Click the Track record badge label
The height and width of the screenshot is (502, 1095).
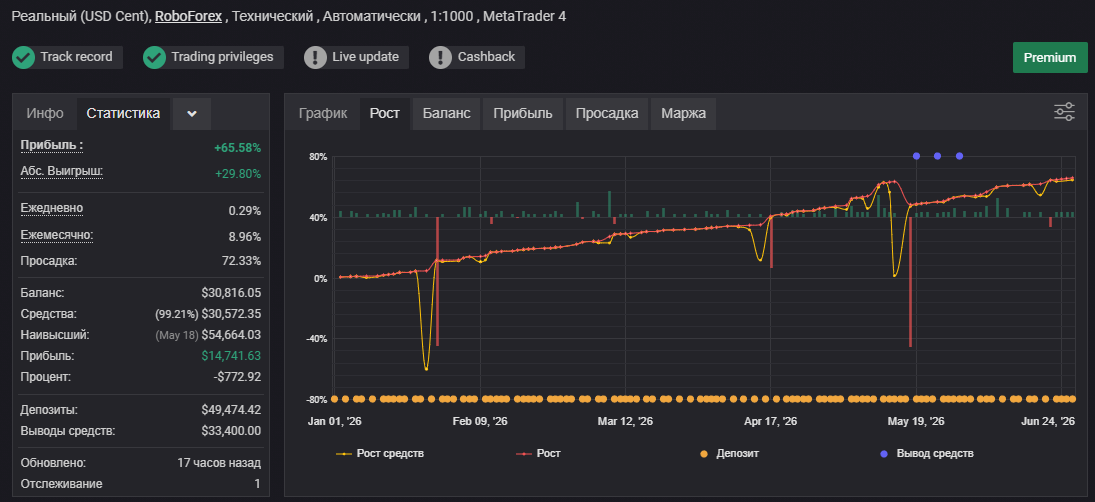coord(76,57)
